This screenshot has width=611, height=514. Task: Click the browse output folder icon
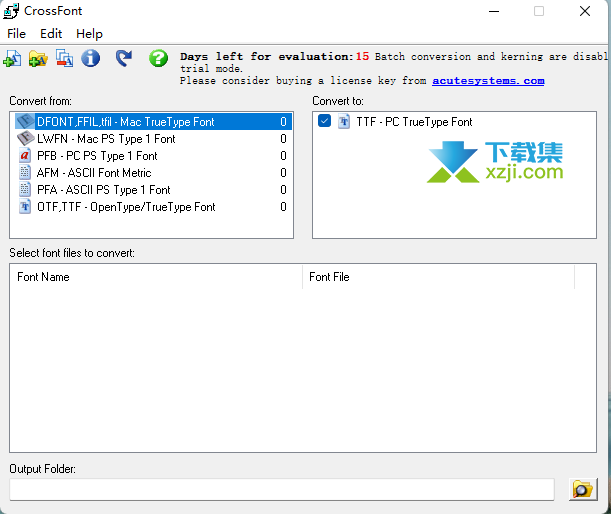click(x=583, y=489)
